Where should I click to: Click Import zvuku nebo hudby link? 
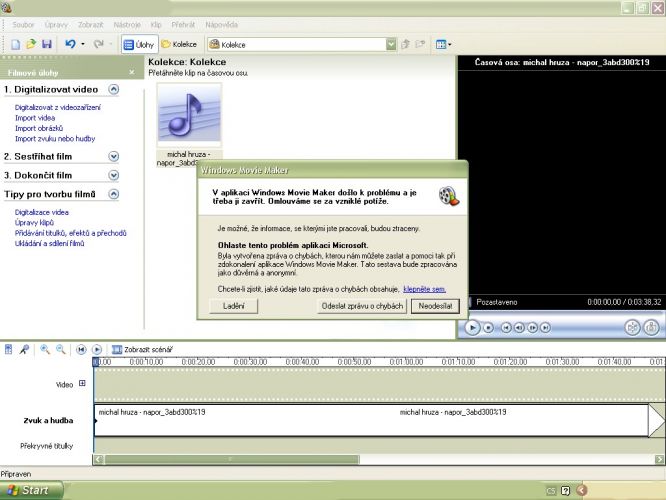click(55, 138)
